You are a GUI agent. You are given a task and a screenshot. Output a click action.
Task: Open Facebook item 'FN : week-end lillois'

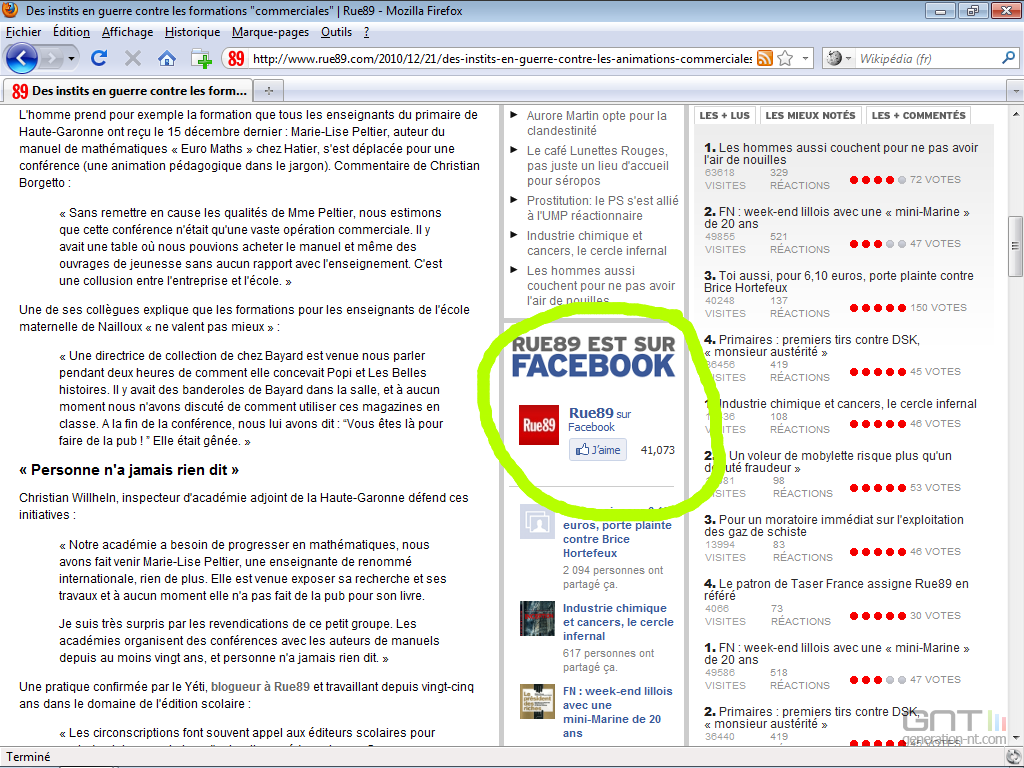click(617, 712)
